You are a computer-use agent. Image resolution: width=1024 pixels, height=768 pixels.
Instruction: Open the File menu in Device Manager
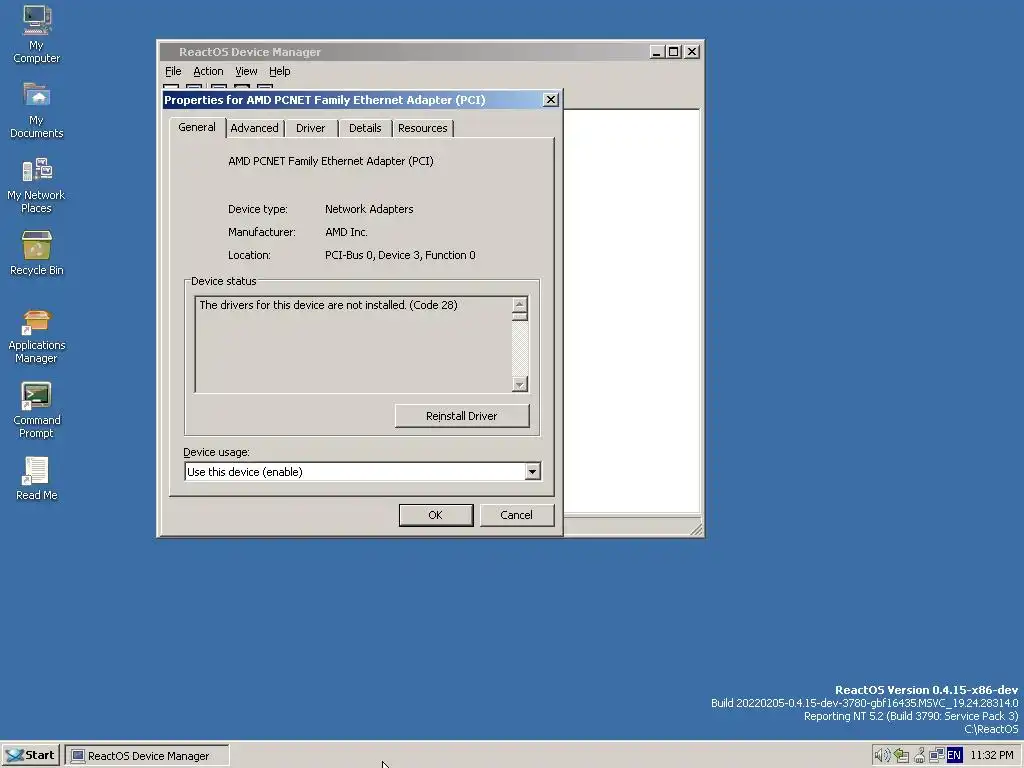pyautogui.click(x=173, y=71)
